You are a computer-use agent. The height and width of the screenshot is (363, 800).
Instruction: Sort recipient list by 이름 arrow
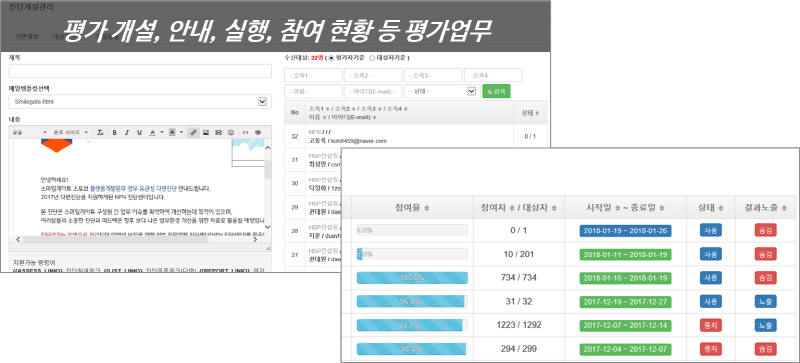point(323,117)
